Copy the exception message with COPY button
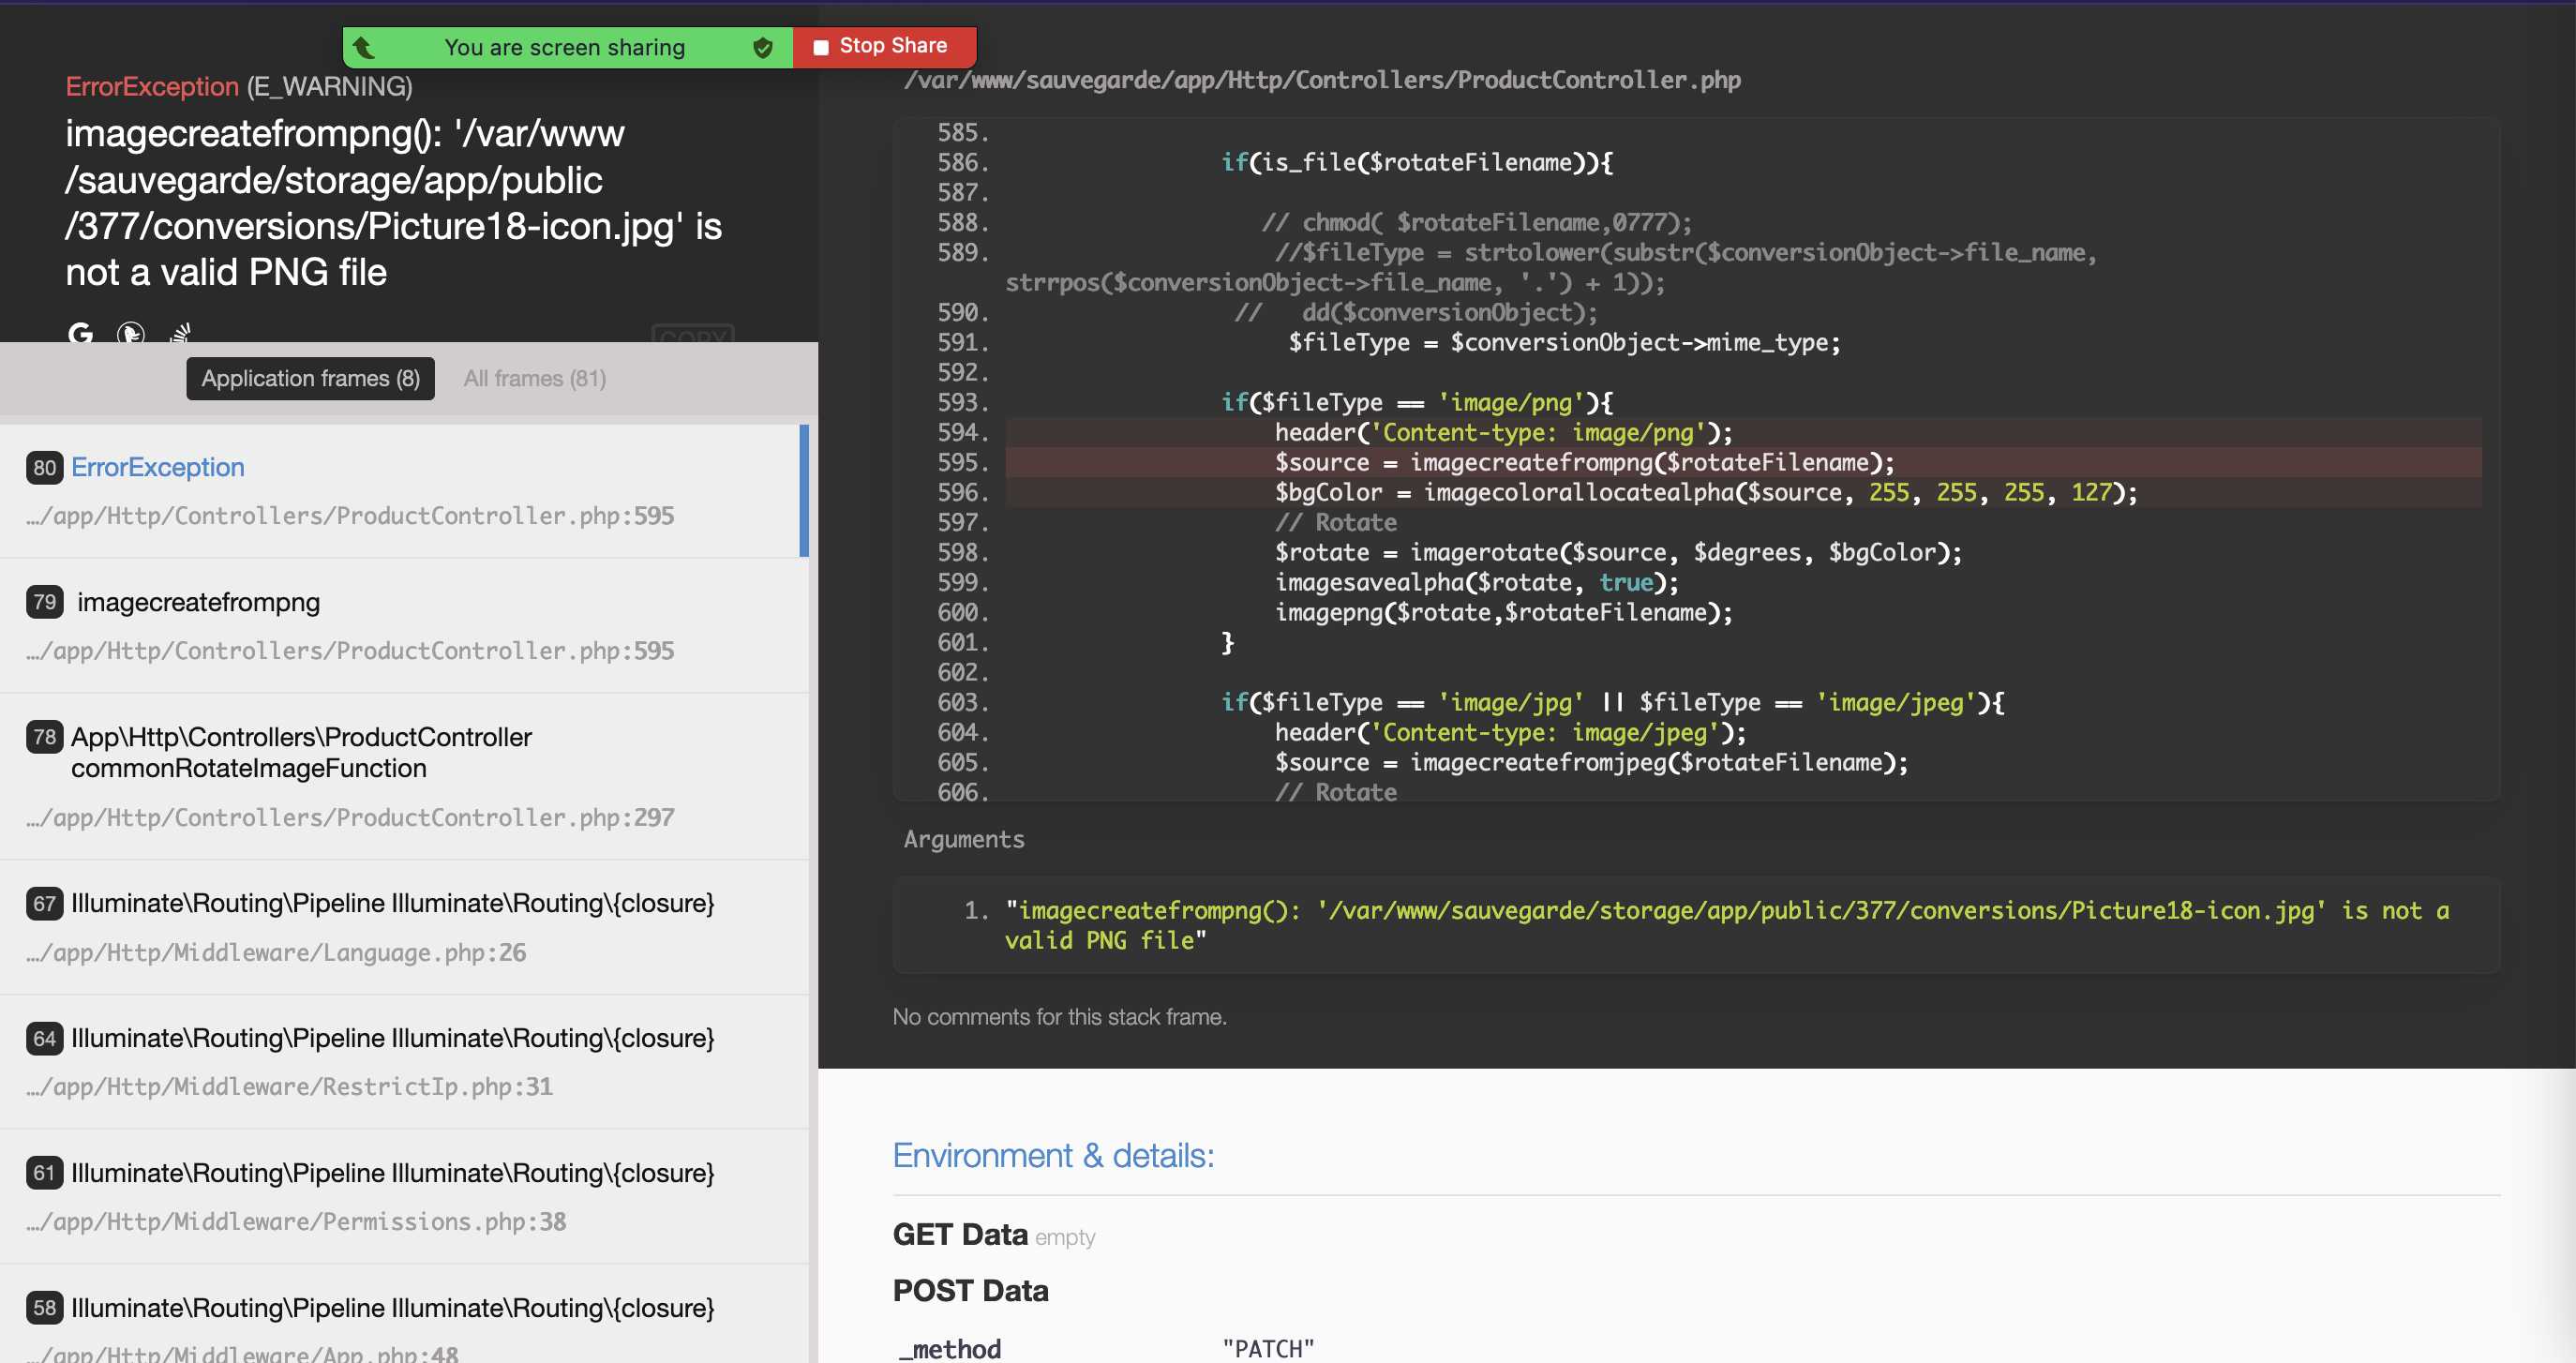The height and width of the screenshot is (1363, 2576). (693, 335)
